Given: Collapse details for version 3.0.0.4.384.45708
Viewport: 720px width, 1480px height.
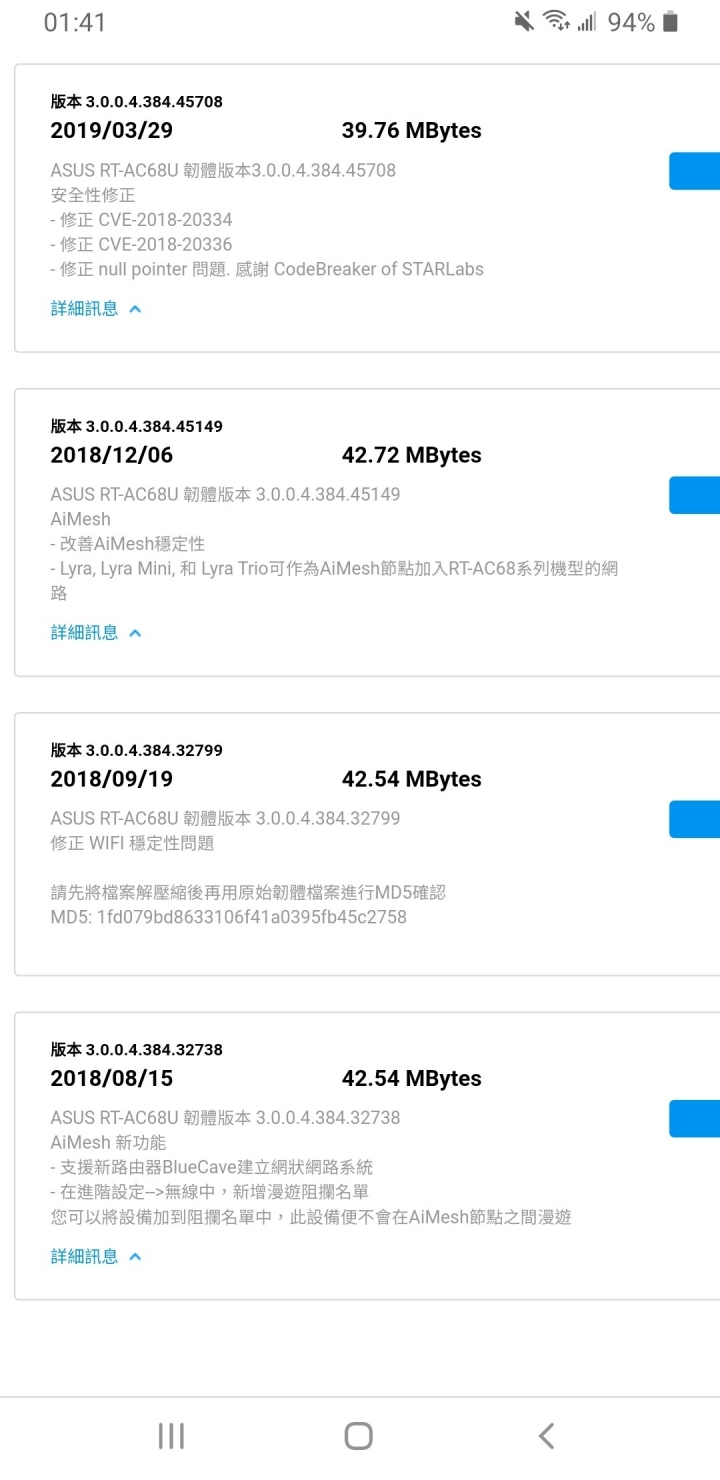Looking at the screenshot, I should tap(96, 308).
